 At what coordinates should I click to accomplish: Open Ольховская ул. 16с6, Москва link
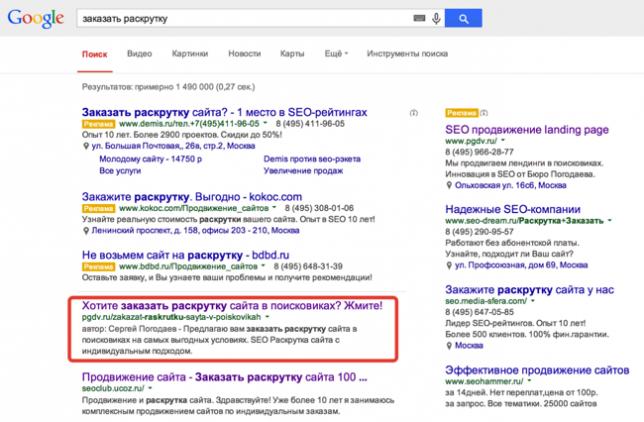point(511,185)
